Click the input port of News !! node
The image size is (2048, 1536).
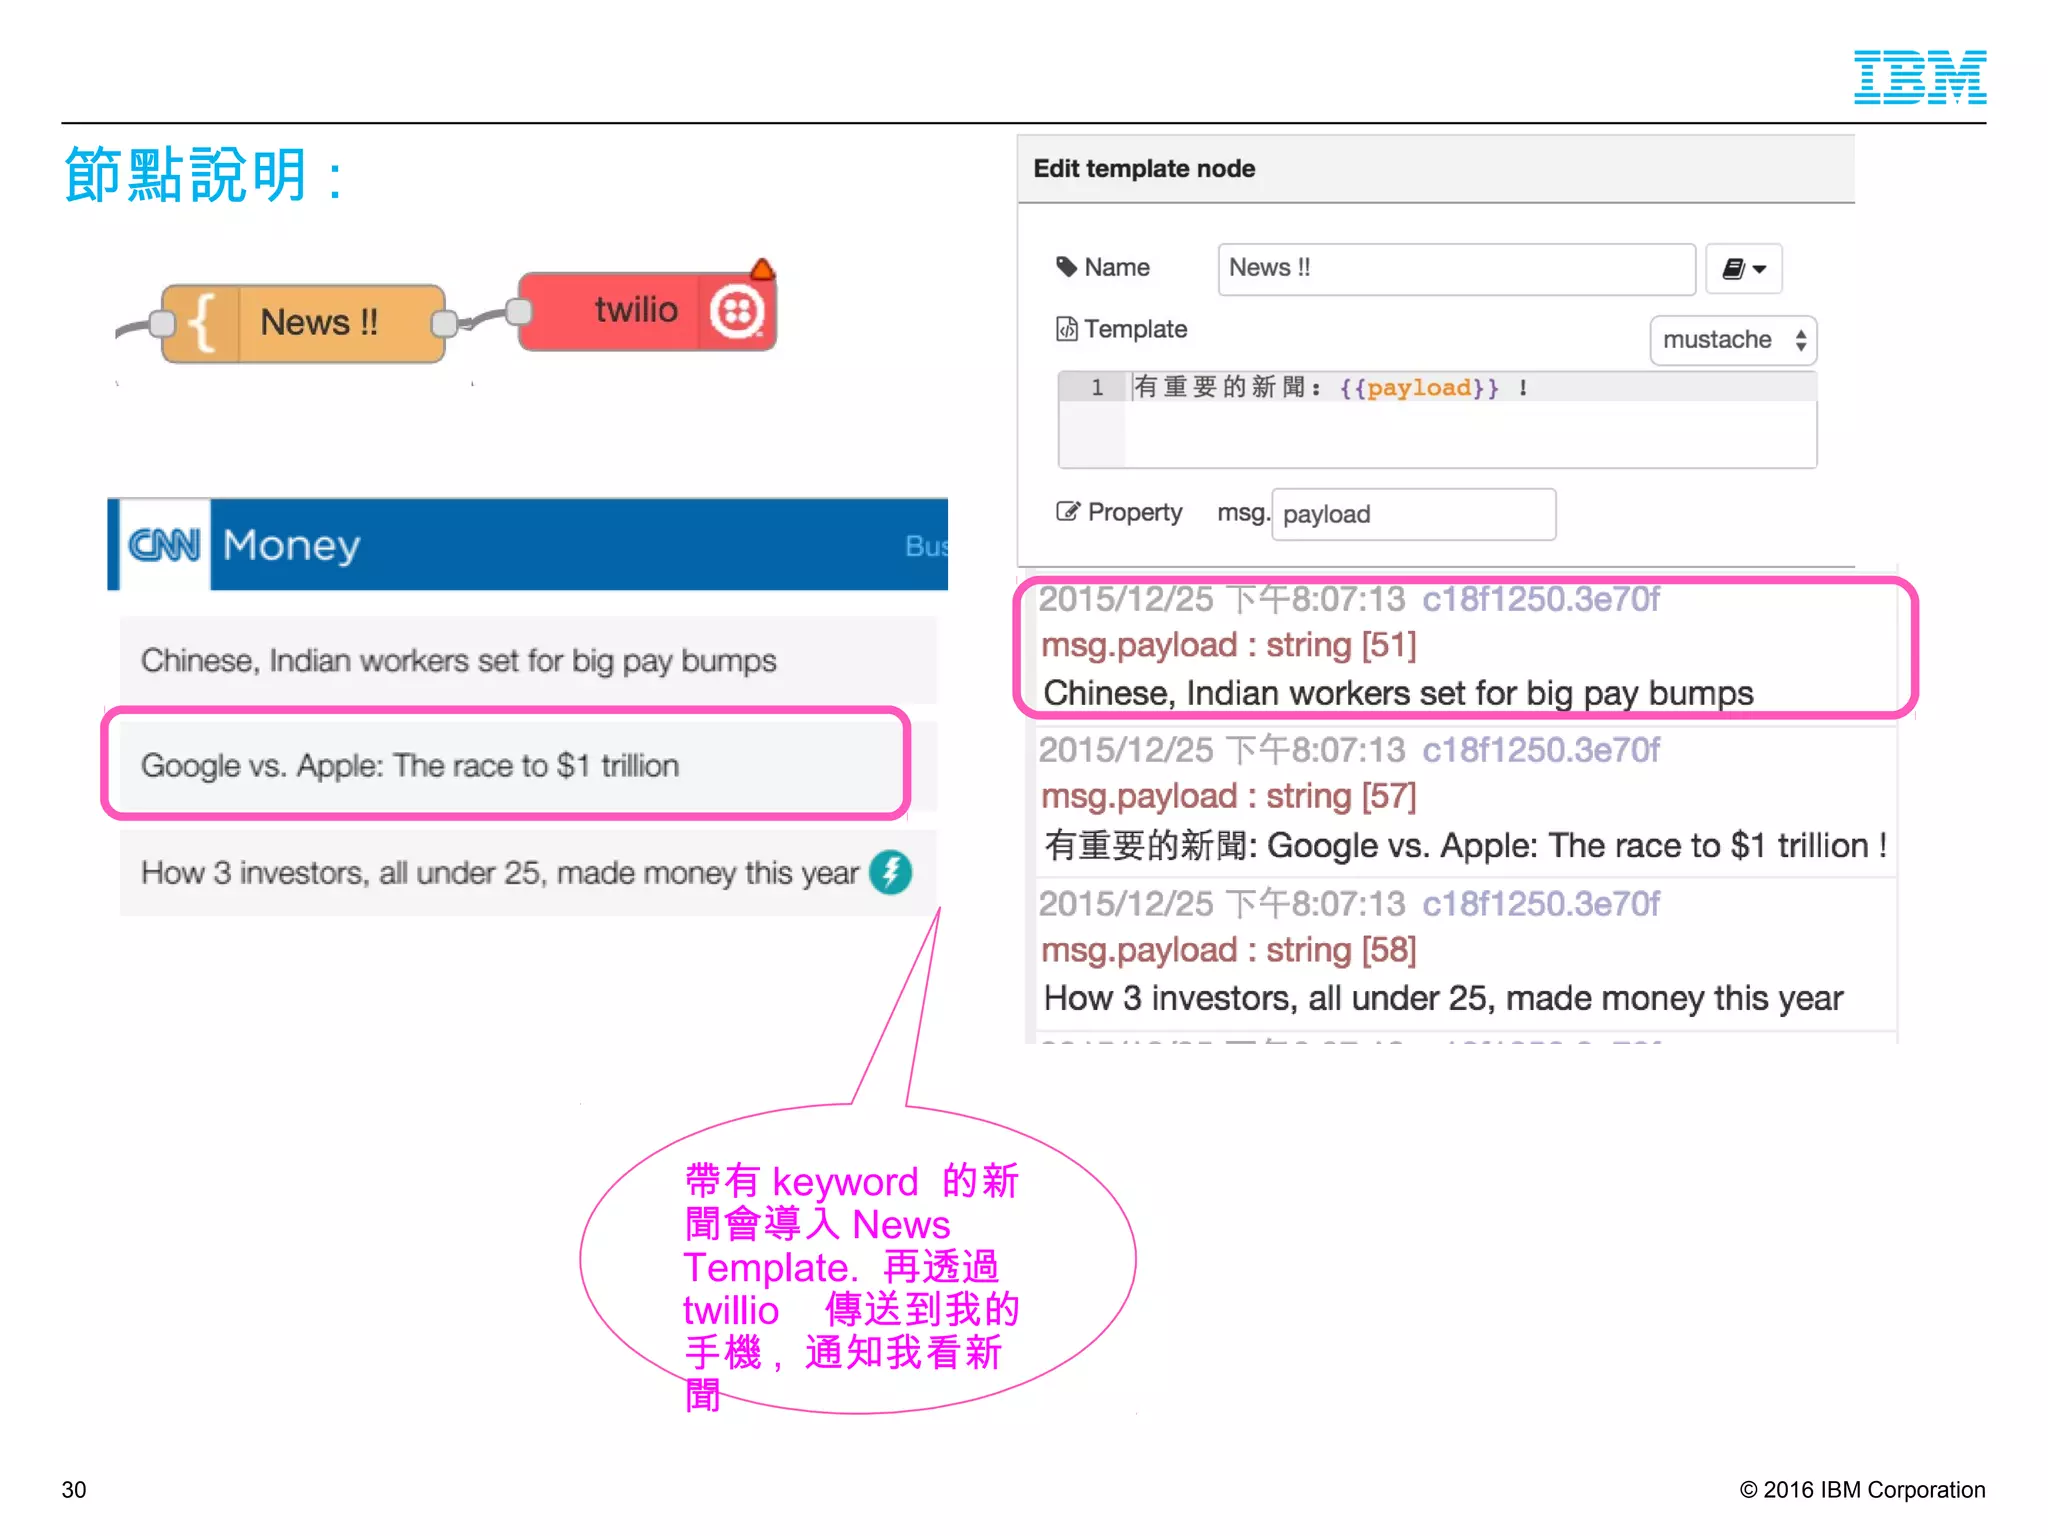click(x=161, y=323)
